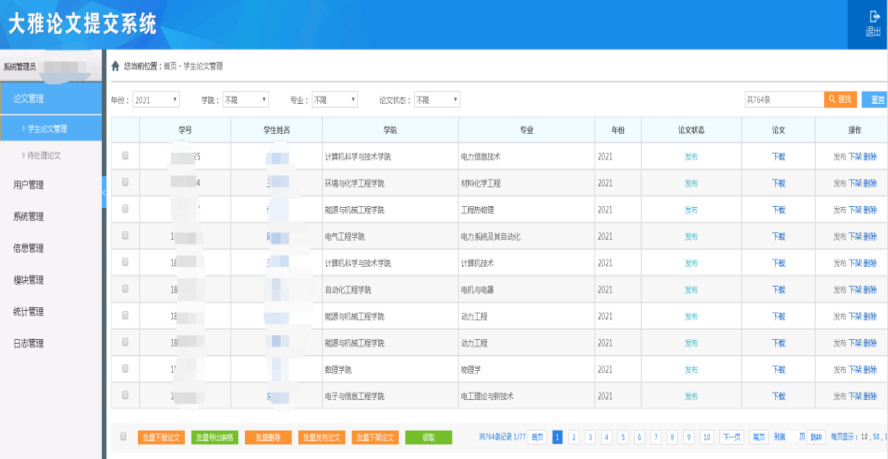Tick the checkbox for 数理学院 row
The image size is (888, 459).
point(125,369)
